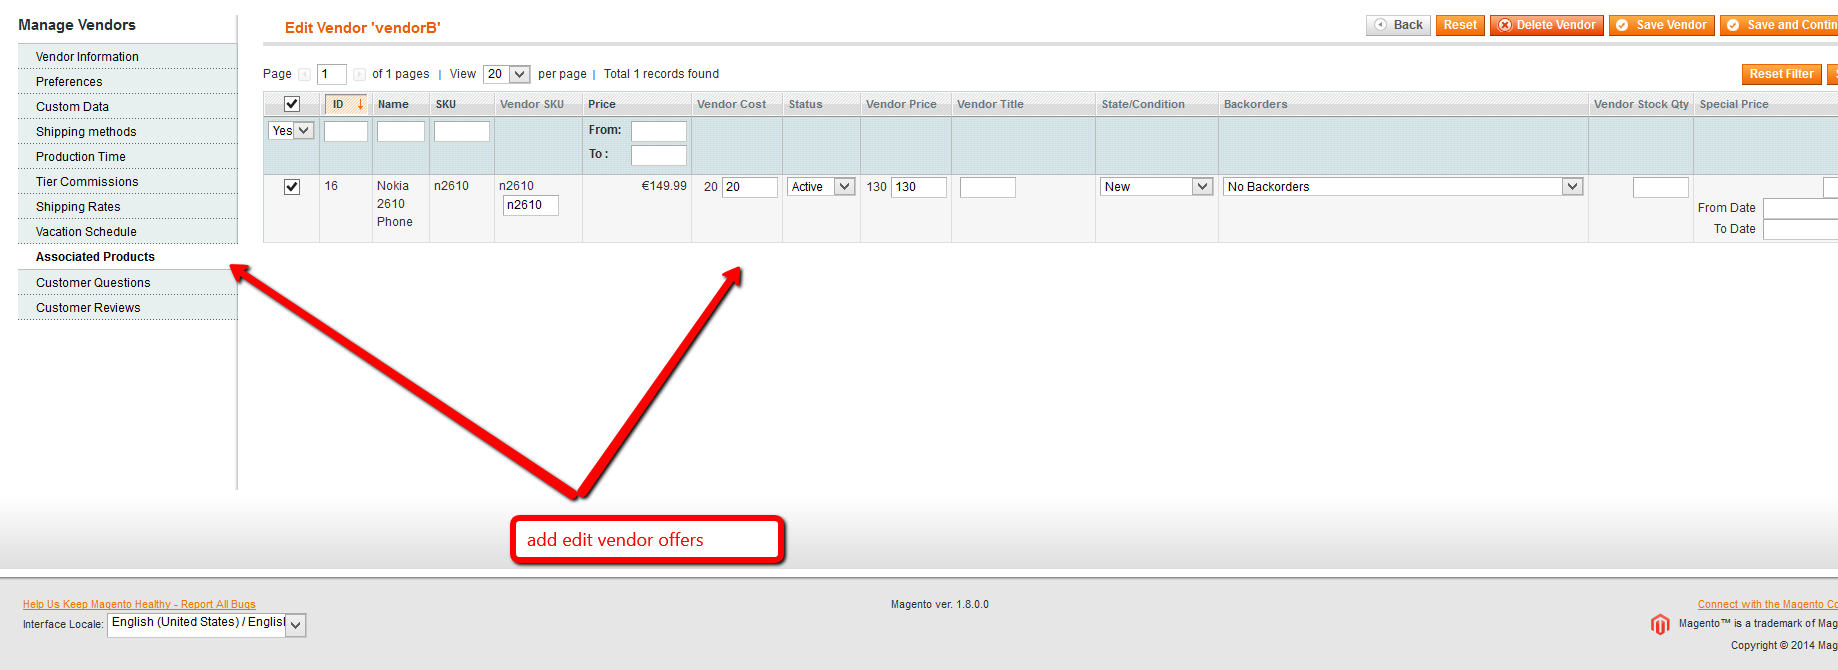Viewport: 1838px width, 670px height.
Task: Open the Active status dropdown
Action: click(821, 187)
